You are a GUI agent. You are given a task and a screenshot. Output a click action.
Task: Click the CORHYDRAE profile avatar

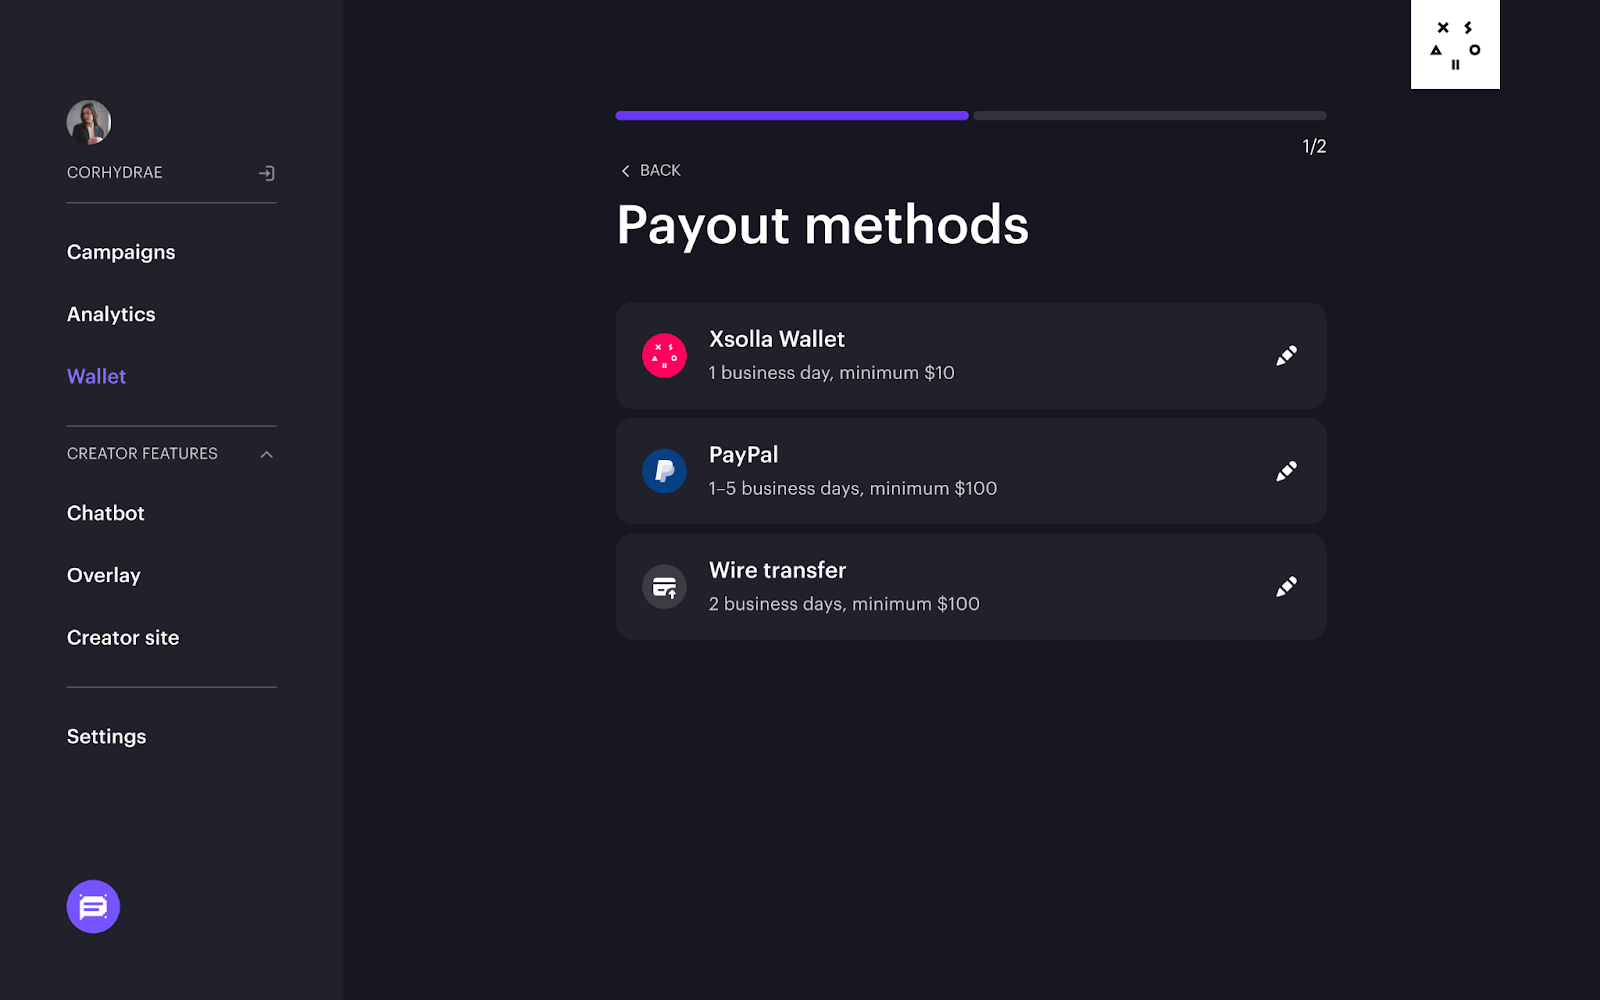tap(88, 122)
